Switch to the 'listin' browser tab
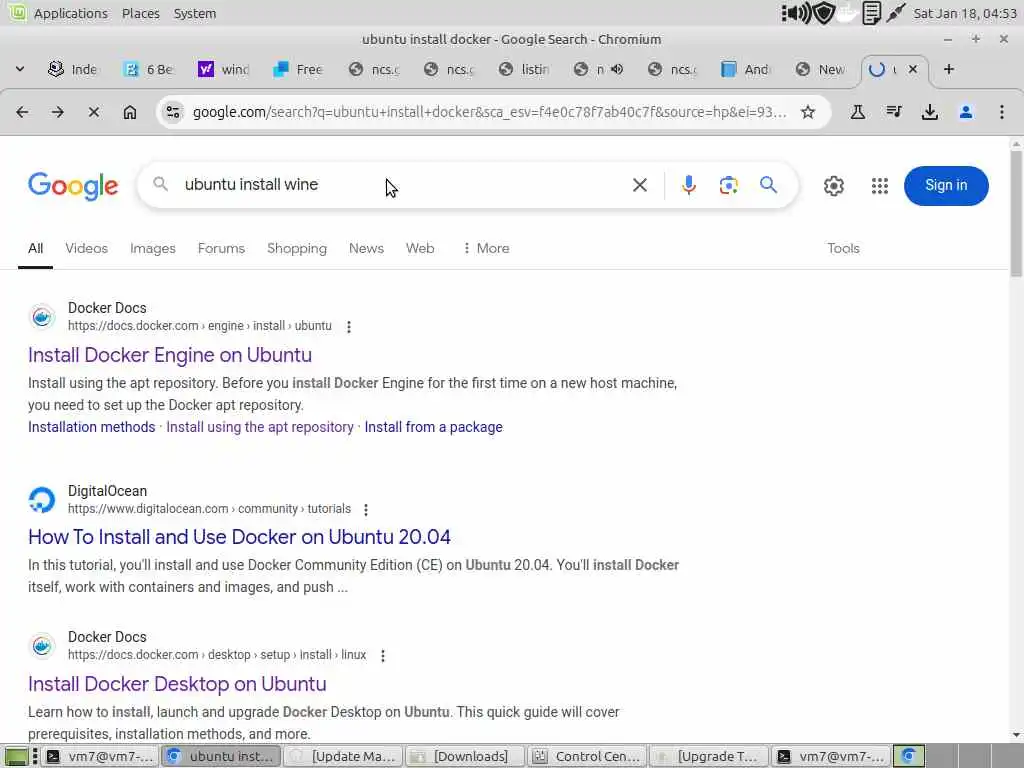This screenshot has width=1024, height=768. click(x=524, y=69)
